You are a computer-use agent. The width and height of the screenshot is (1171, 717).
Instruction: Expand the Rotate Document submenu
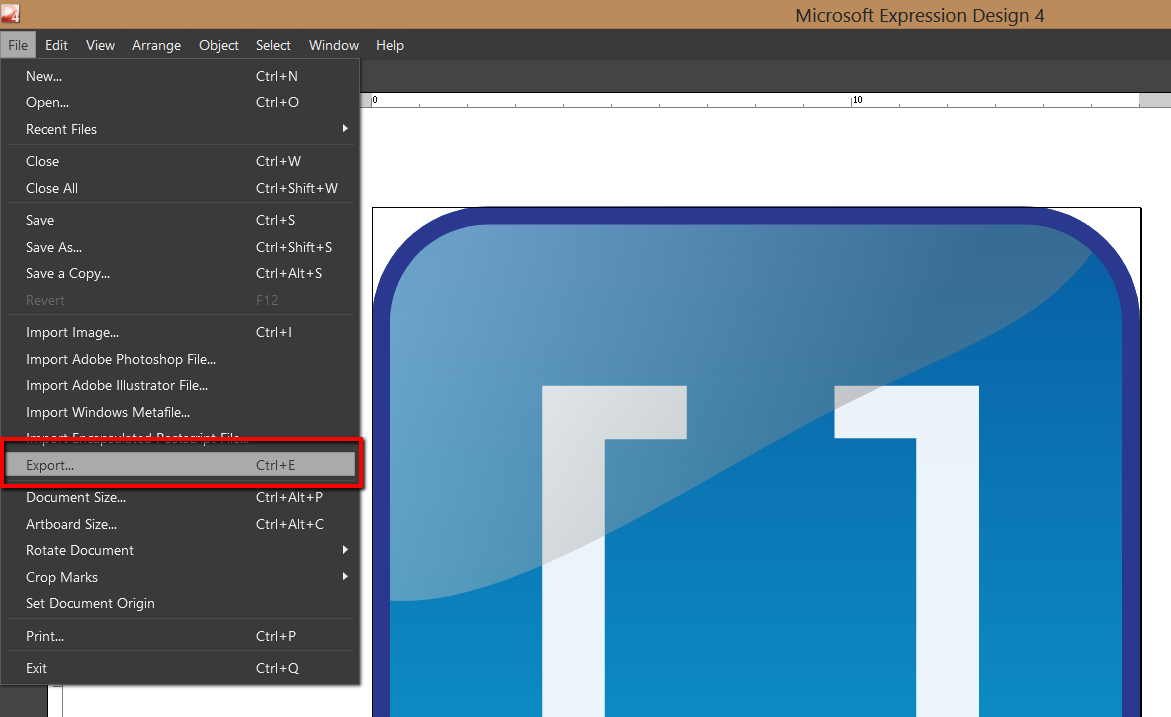tap(180, 550)
